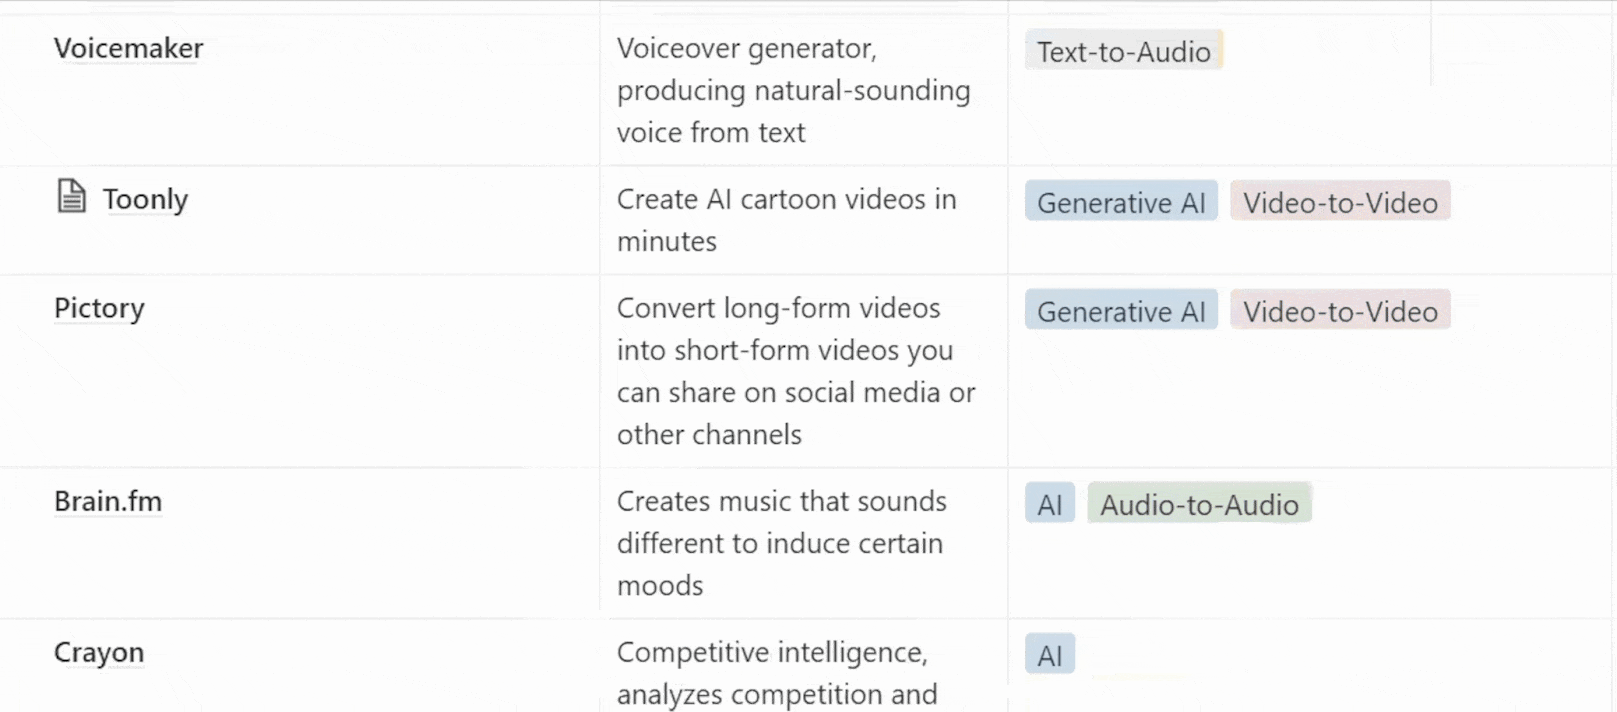Viewport: 1617px width, 712px height.
Task: Edit the Toonly cartoon videos description
Action: 804,220
